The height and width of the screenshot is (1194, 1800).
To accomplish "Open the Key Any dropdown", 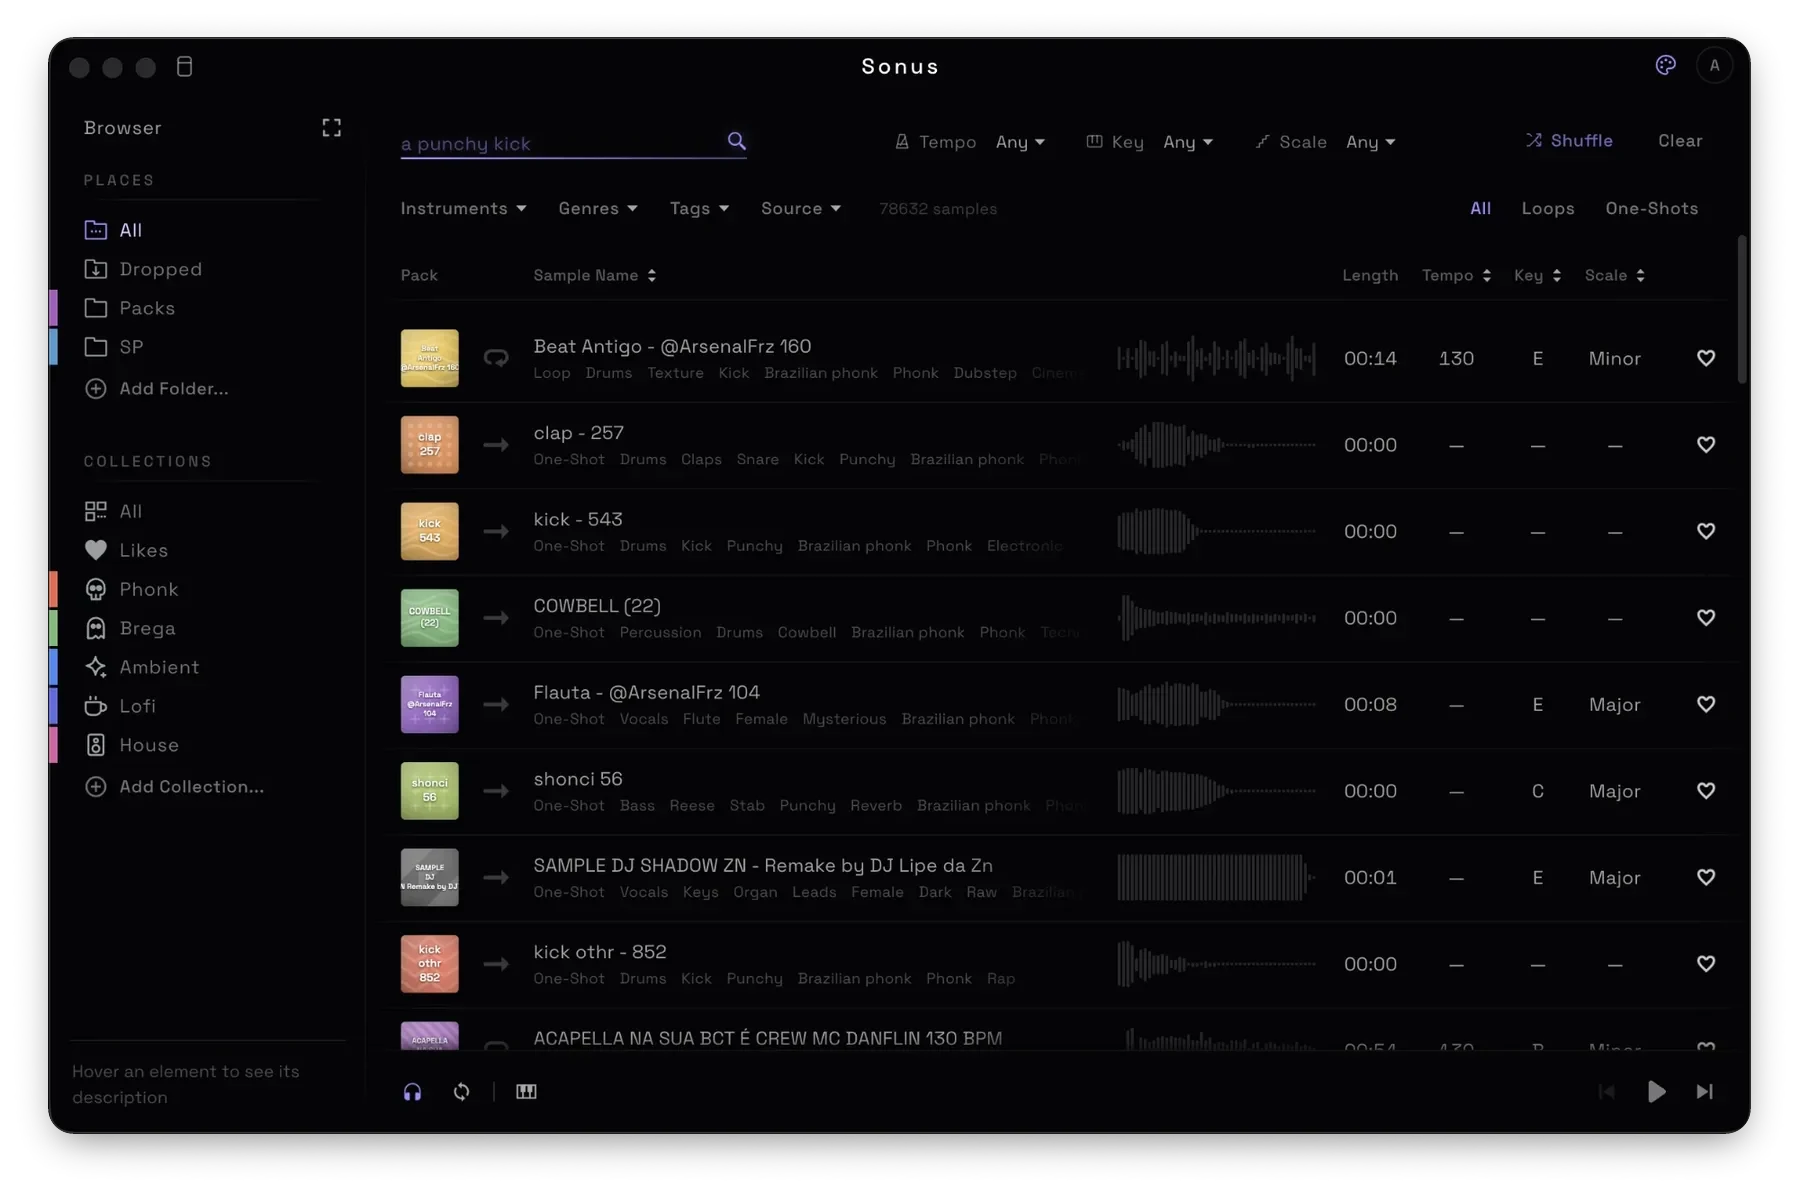I will click(x=1188, y=142).
